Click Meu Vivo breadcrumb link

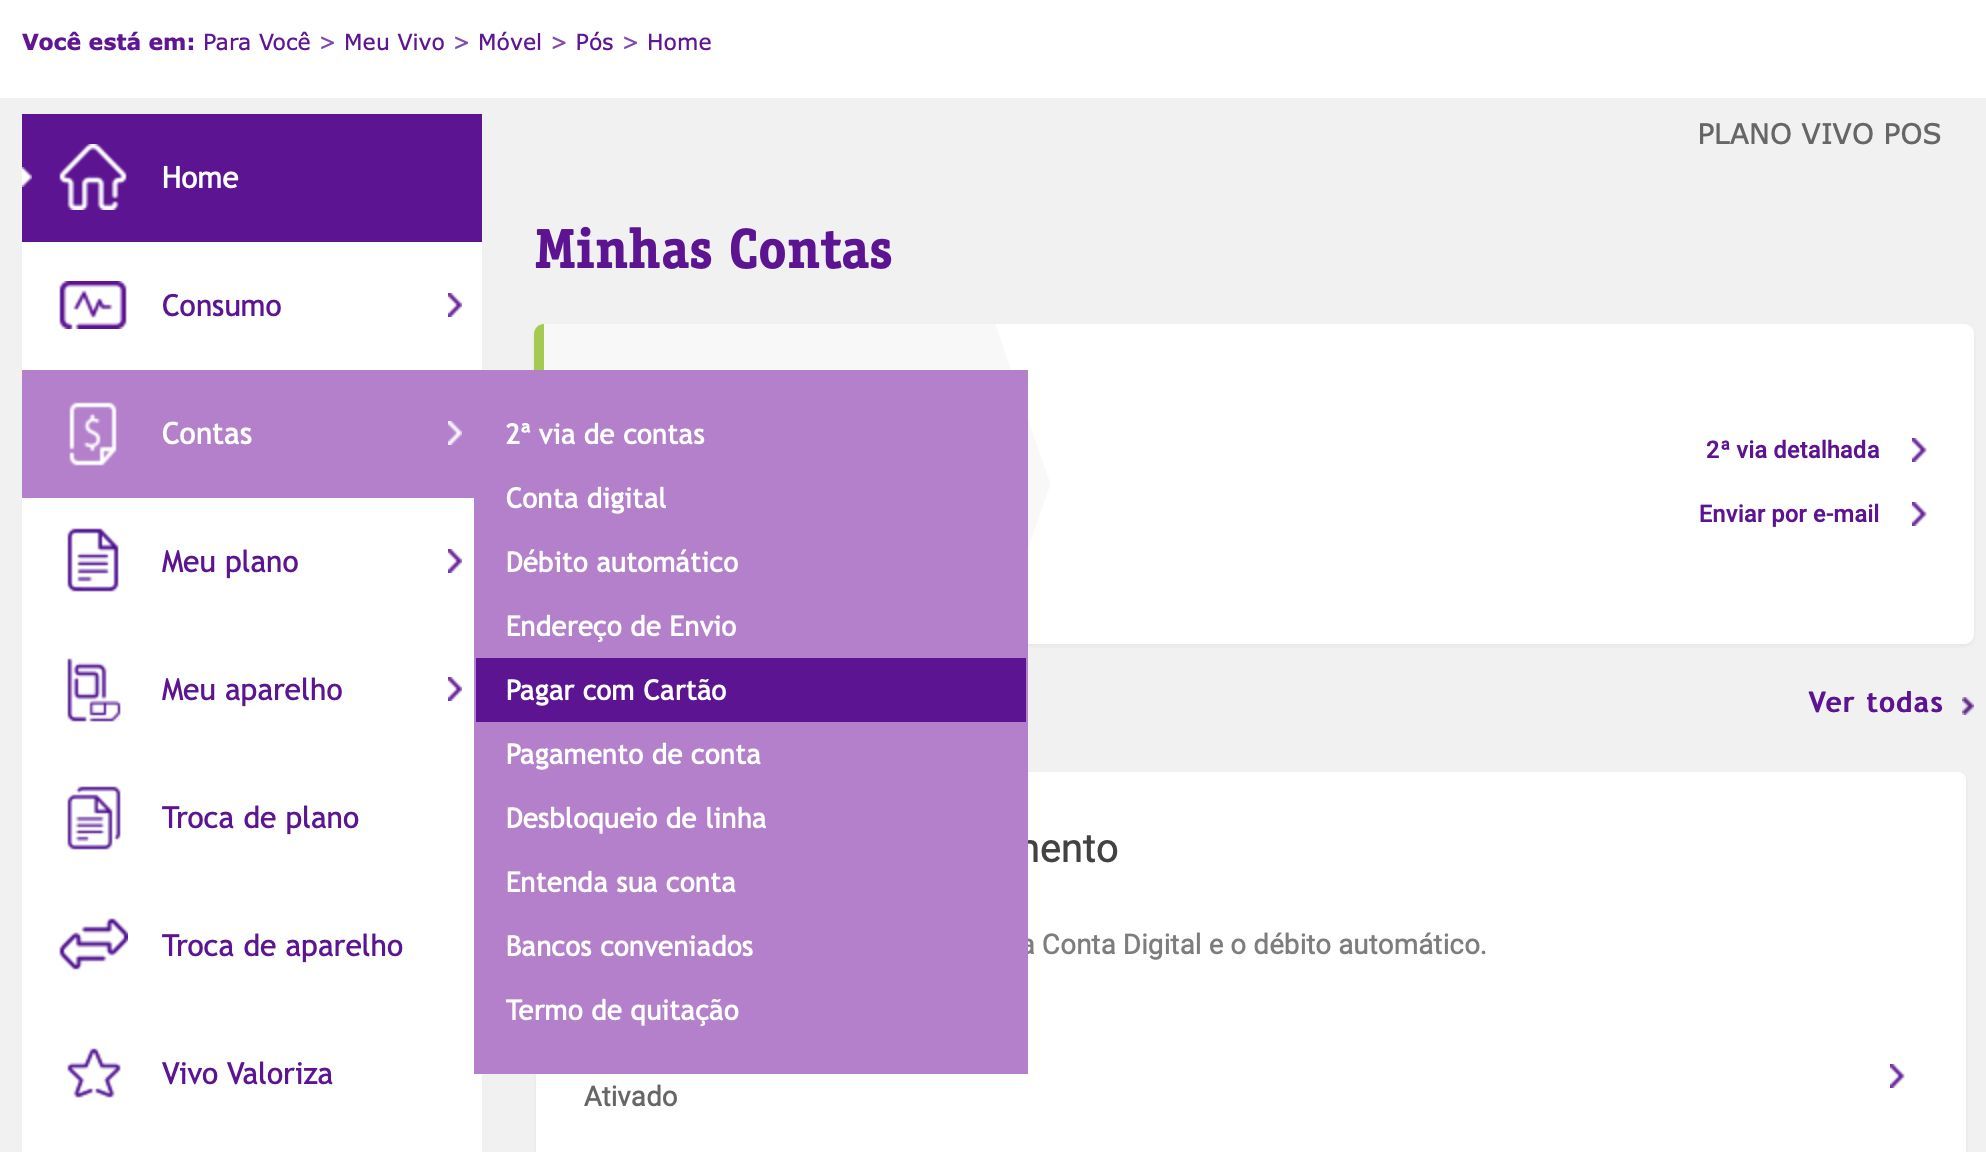click(x=394, y=42)
